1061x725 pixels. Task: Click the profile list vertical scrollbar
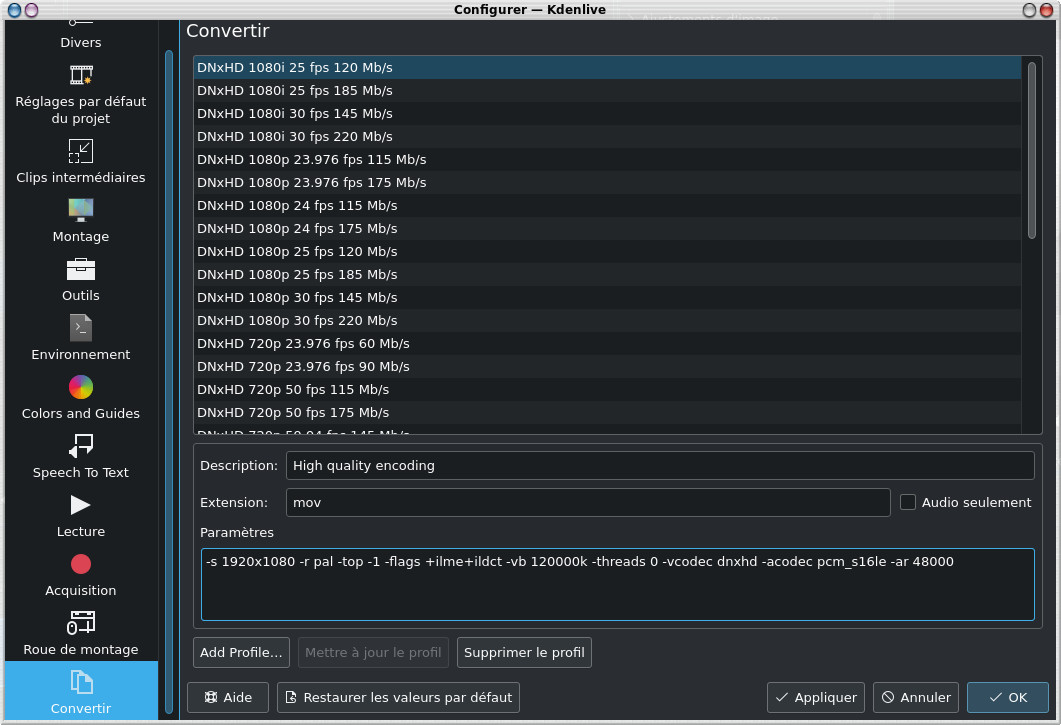coord(1031,150)
